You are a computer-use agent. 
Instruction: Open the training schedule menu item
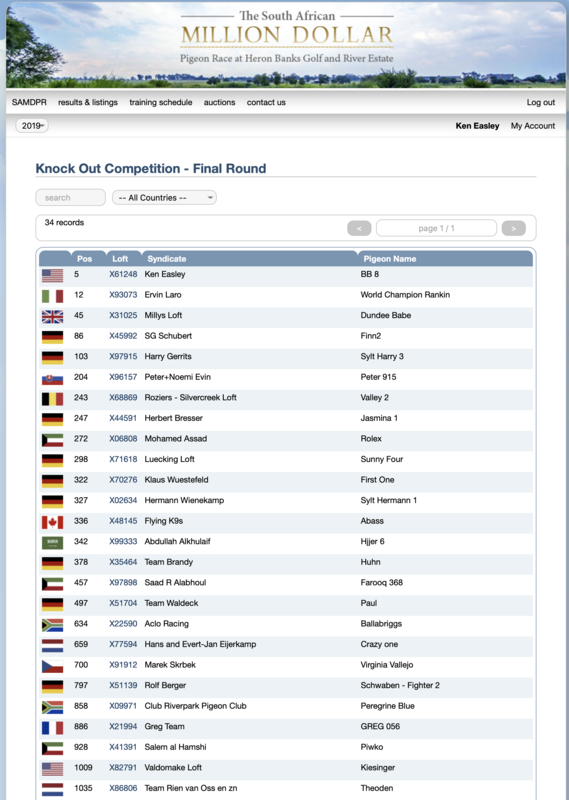pos(161,102)
